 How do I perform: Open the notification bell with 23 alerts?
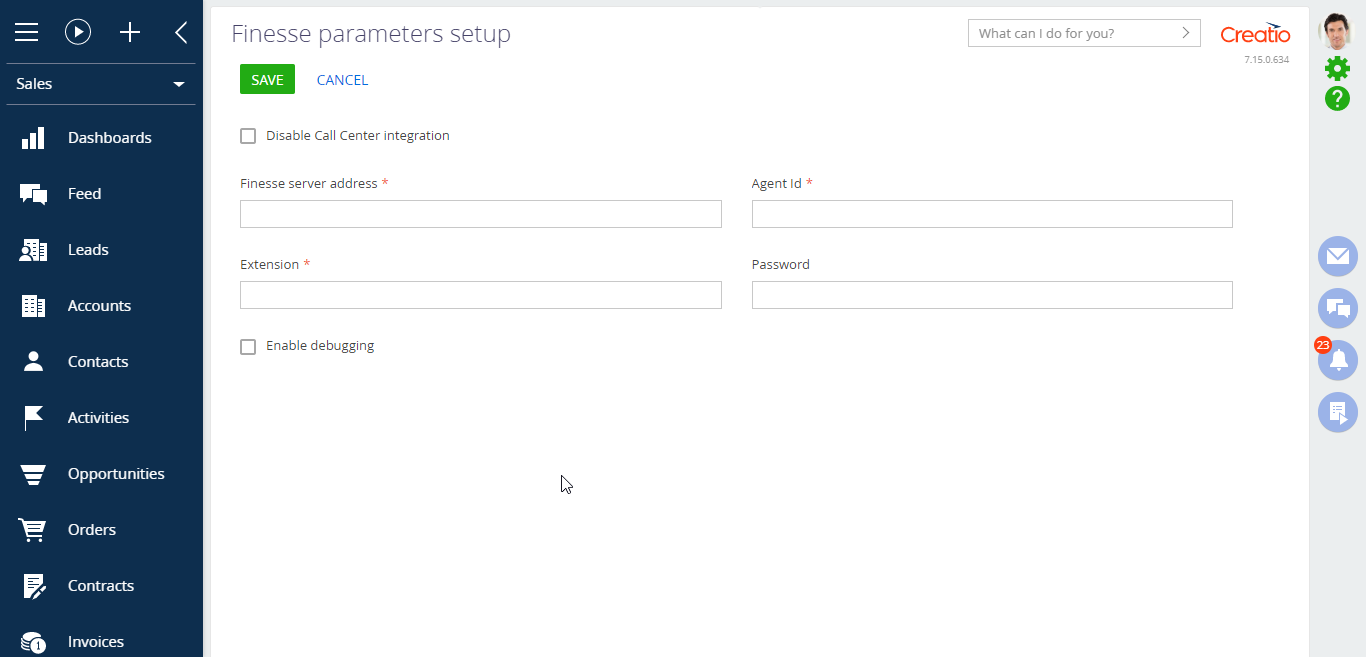click(1337, 360)
